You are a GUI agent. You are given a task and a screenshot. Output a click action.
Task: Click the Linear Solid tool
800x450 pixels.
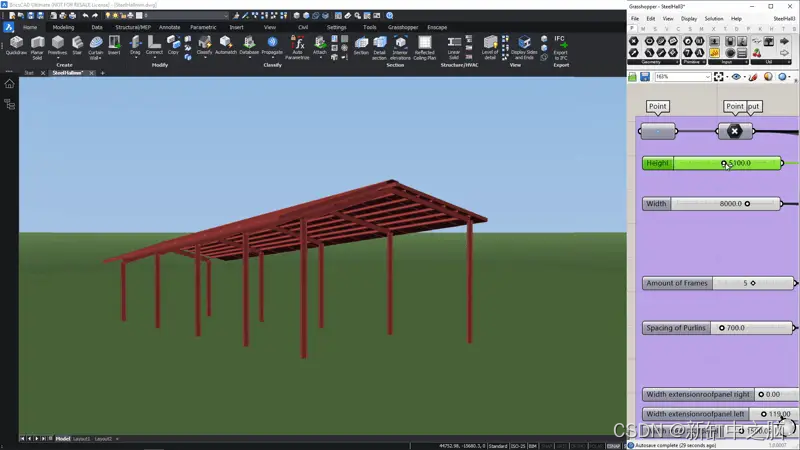pos(454,47)
